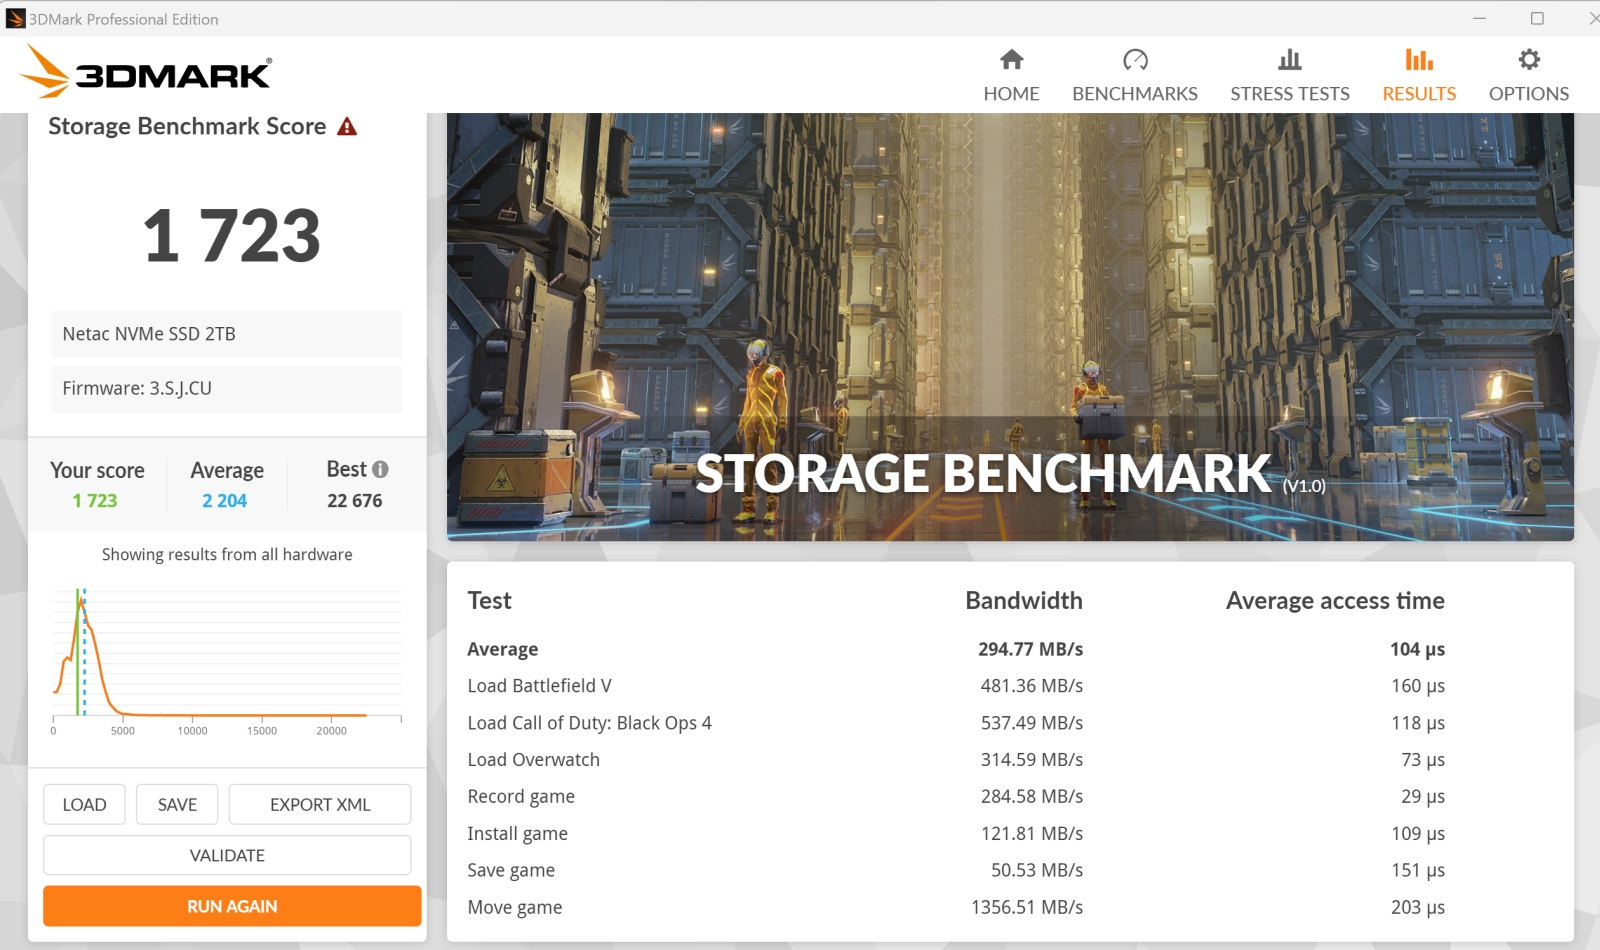
Task: Click the 1356.51 MB/s bandwidth value
Action: click(1027, 908)
